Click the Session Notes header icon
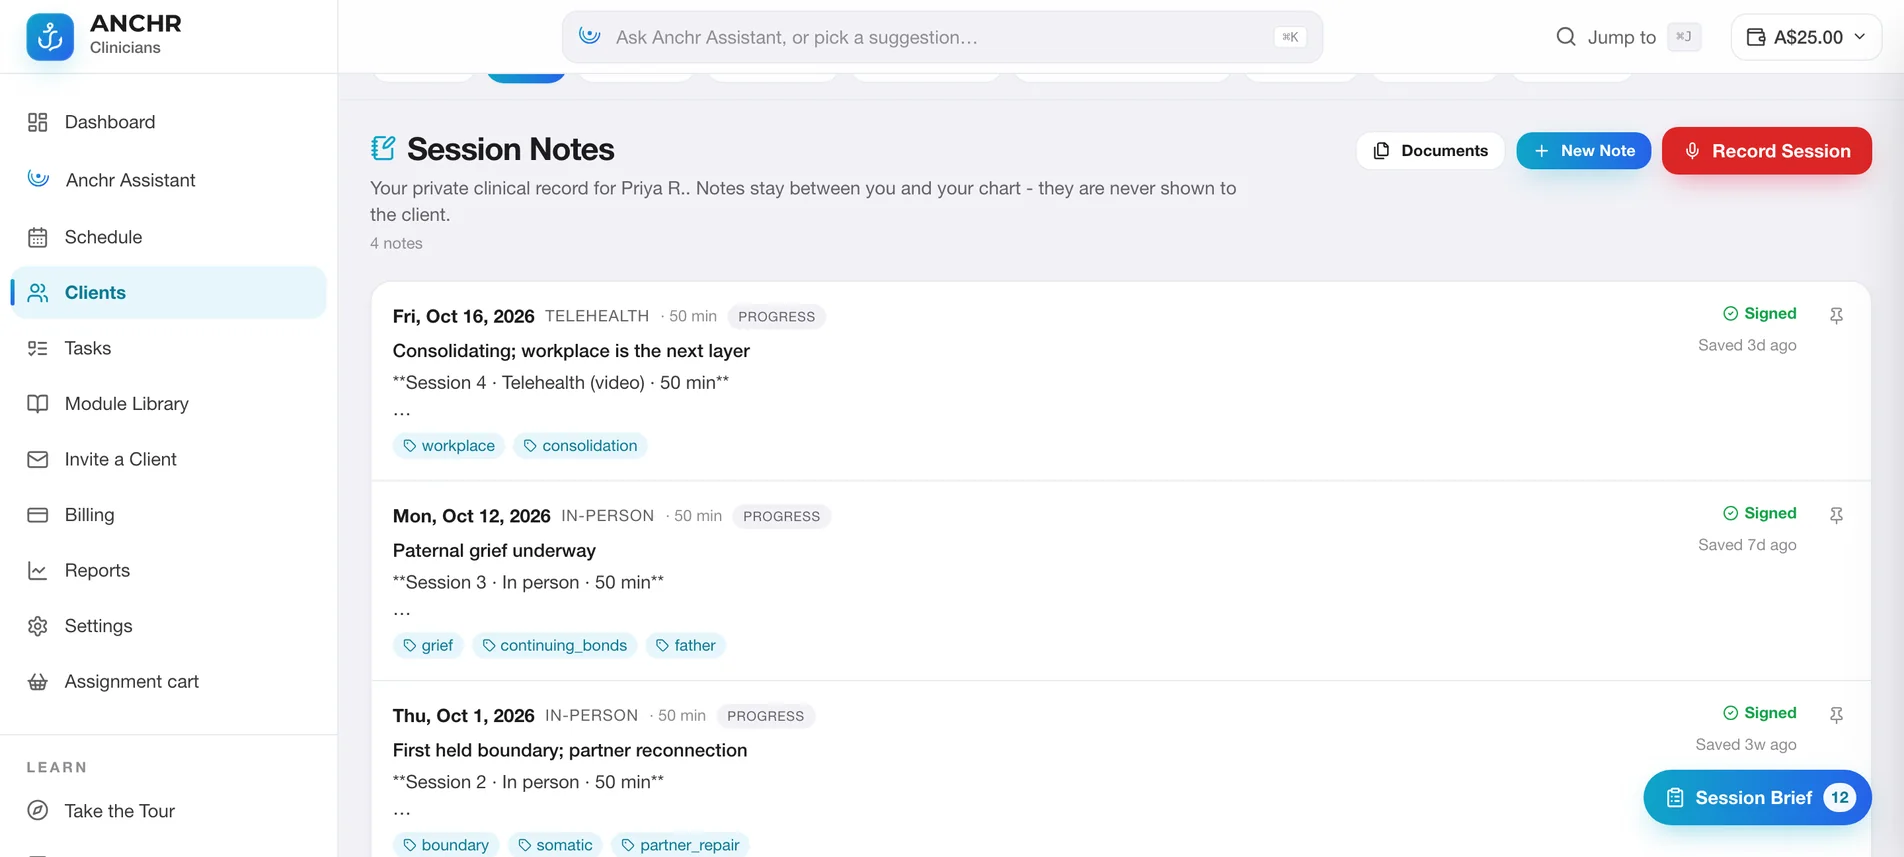The width and height of the screenshot is (1904, 857). pos(383,148)
